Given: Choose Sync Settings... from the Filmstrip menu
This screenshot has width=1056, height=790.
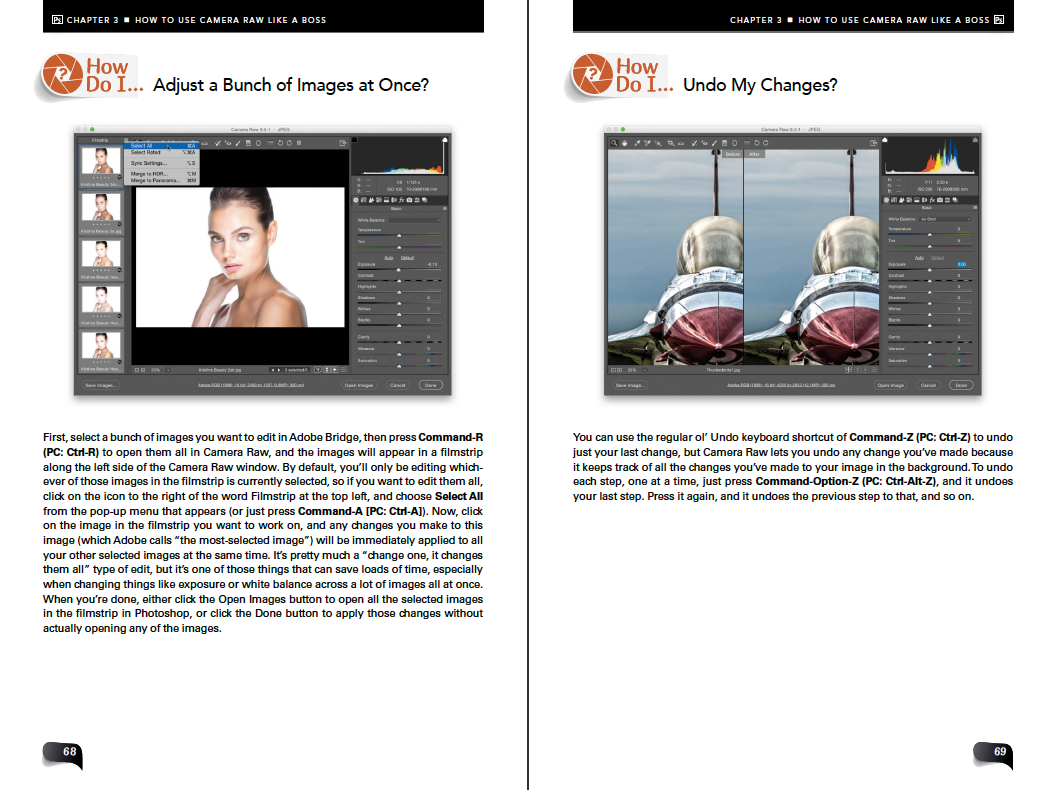Looking at the screenshot, I should (148, 163).
